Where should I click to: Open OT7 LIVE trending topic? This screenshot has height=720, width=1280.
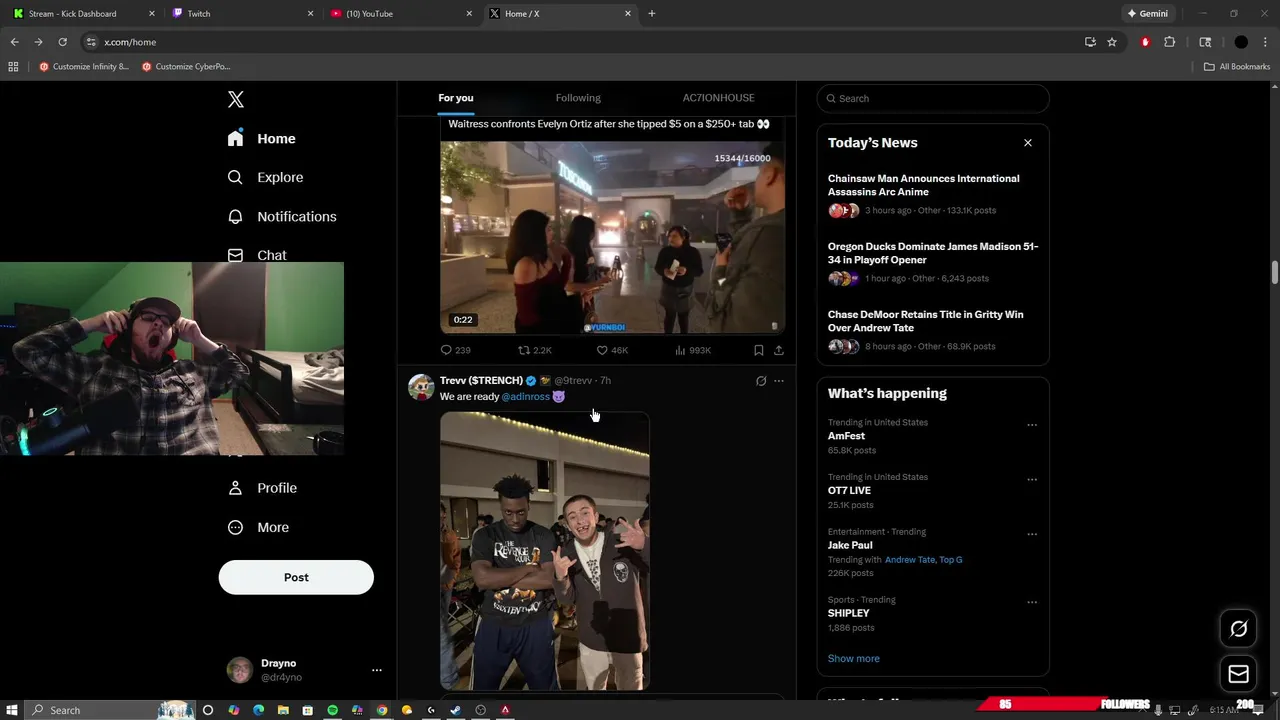coord(849,490)
